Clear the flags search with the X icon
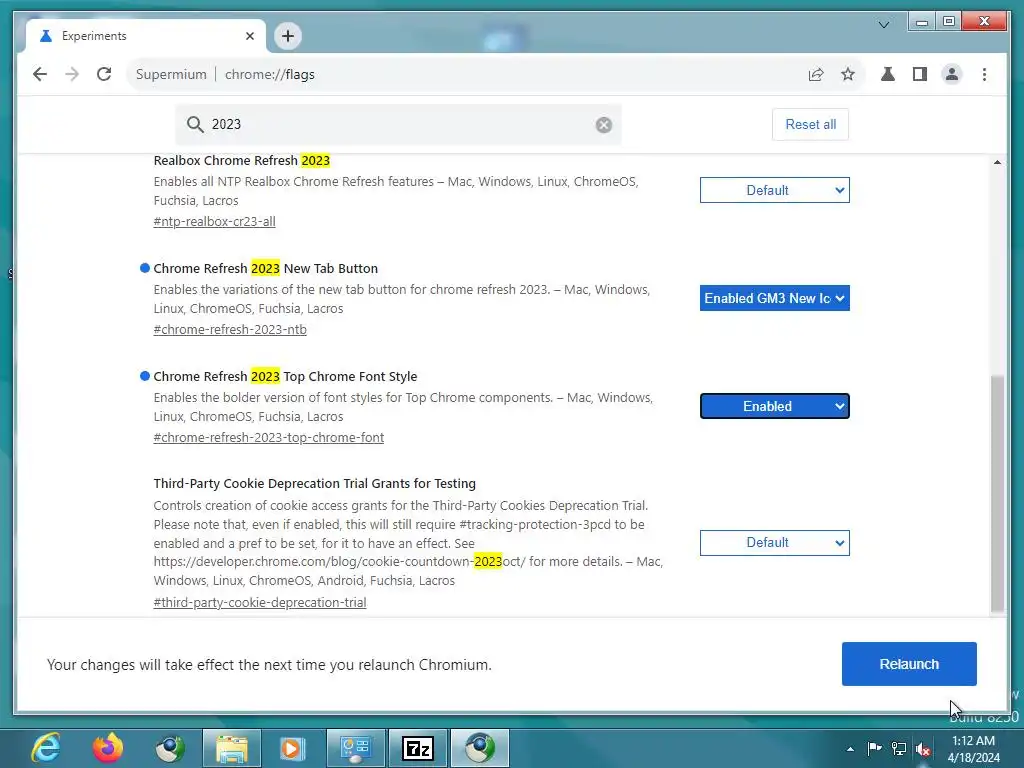Screen dimensions: 1024x768 pos(604,125)
